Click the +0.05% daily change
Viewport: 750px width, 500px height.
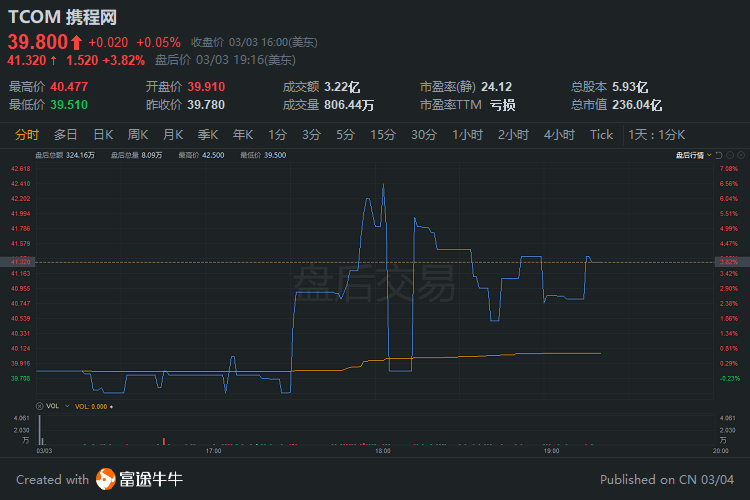coord(159,43)
